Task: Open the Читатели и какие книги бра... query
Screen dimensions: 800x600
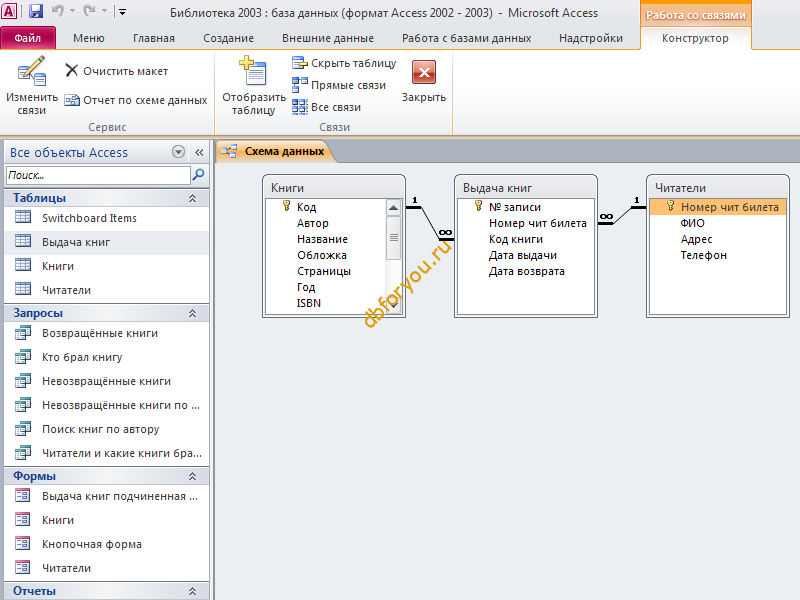Action: tap(107, 453)
